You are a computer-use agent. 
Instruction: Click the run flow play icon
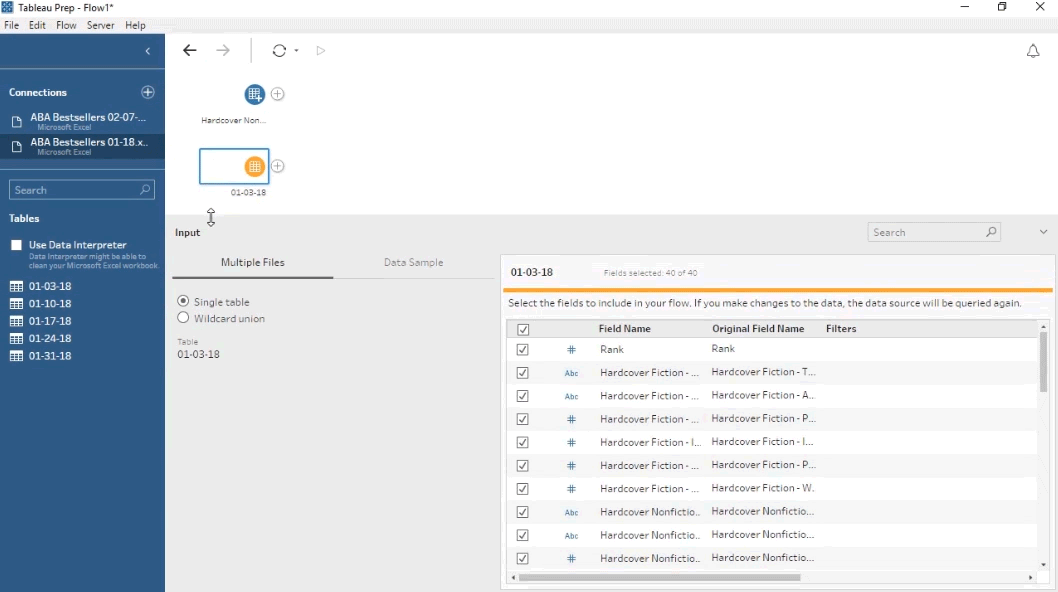[x=321, y=51]
